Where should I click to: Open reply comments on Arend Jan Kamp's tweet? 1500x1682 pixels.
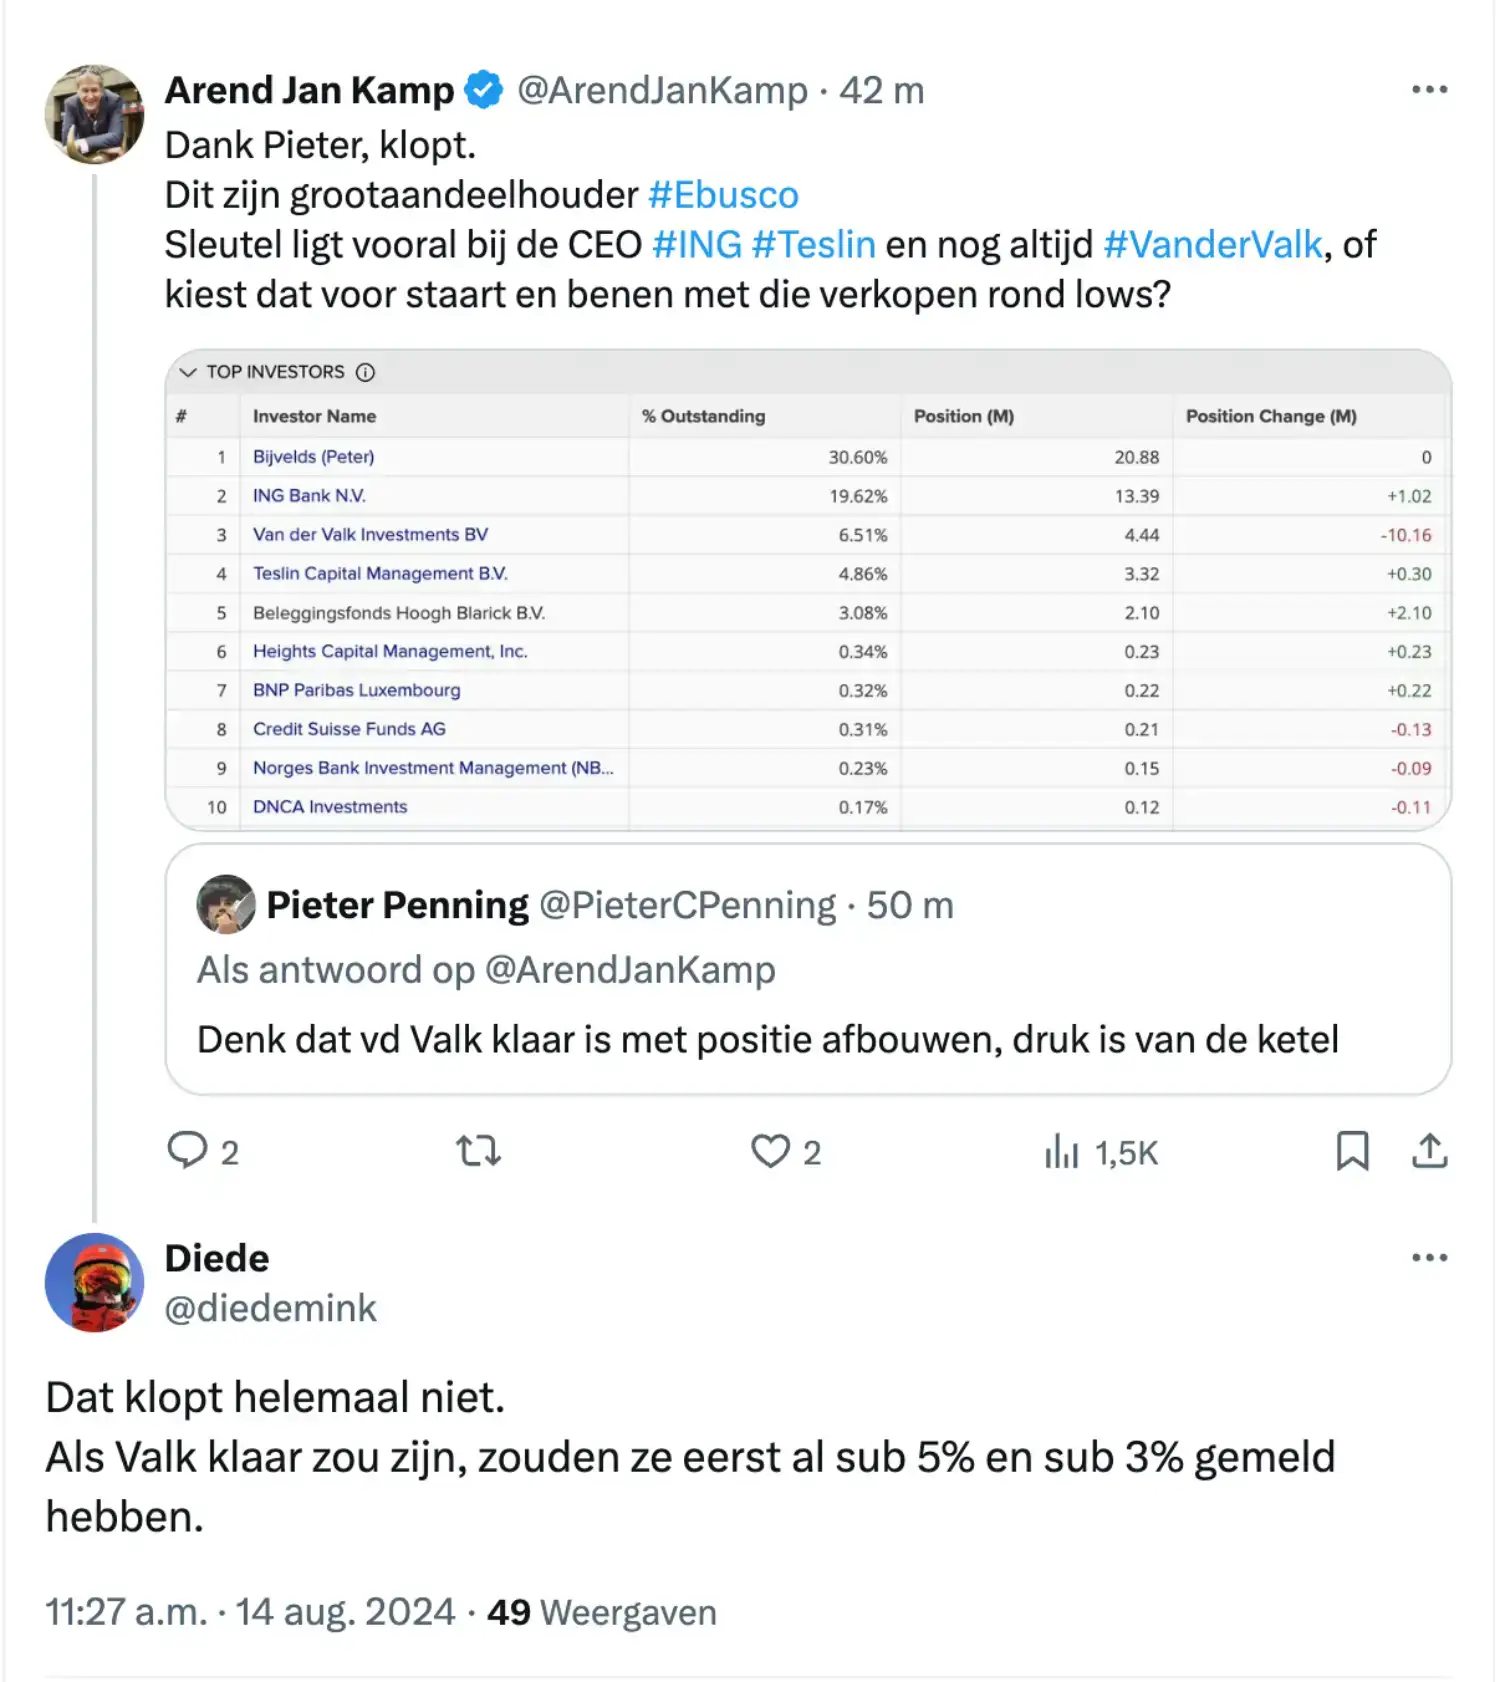(x=203, y=1152)
